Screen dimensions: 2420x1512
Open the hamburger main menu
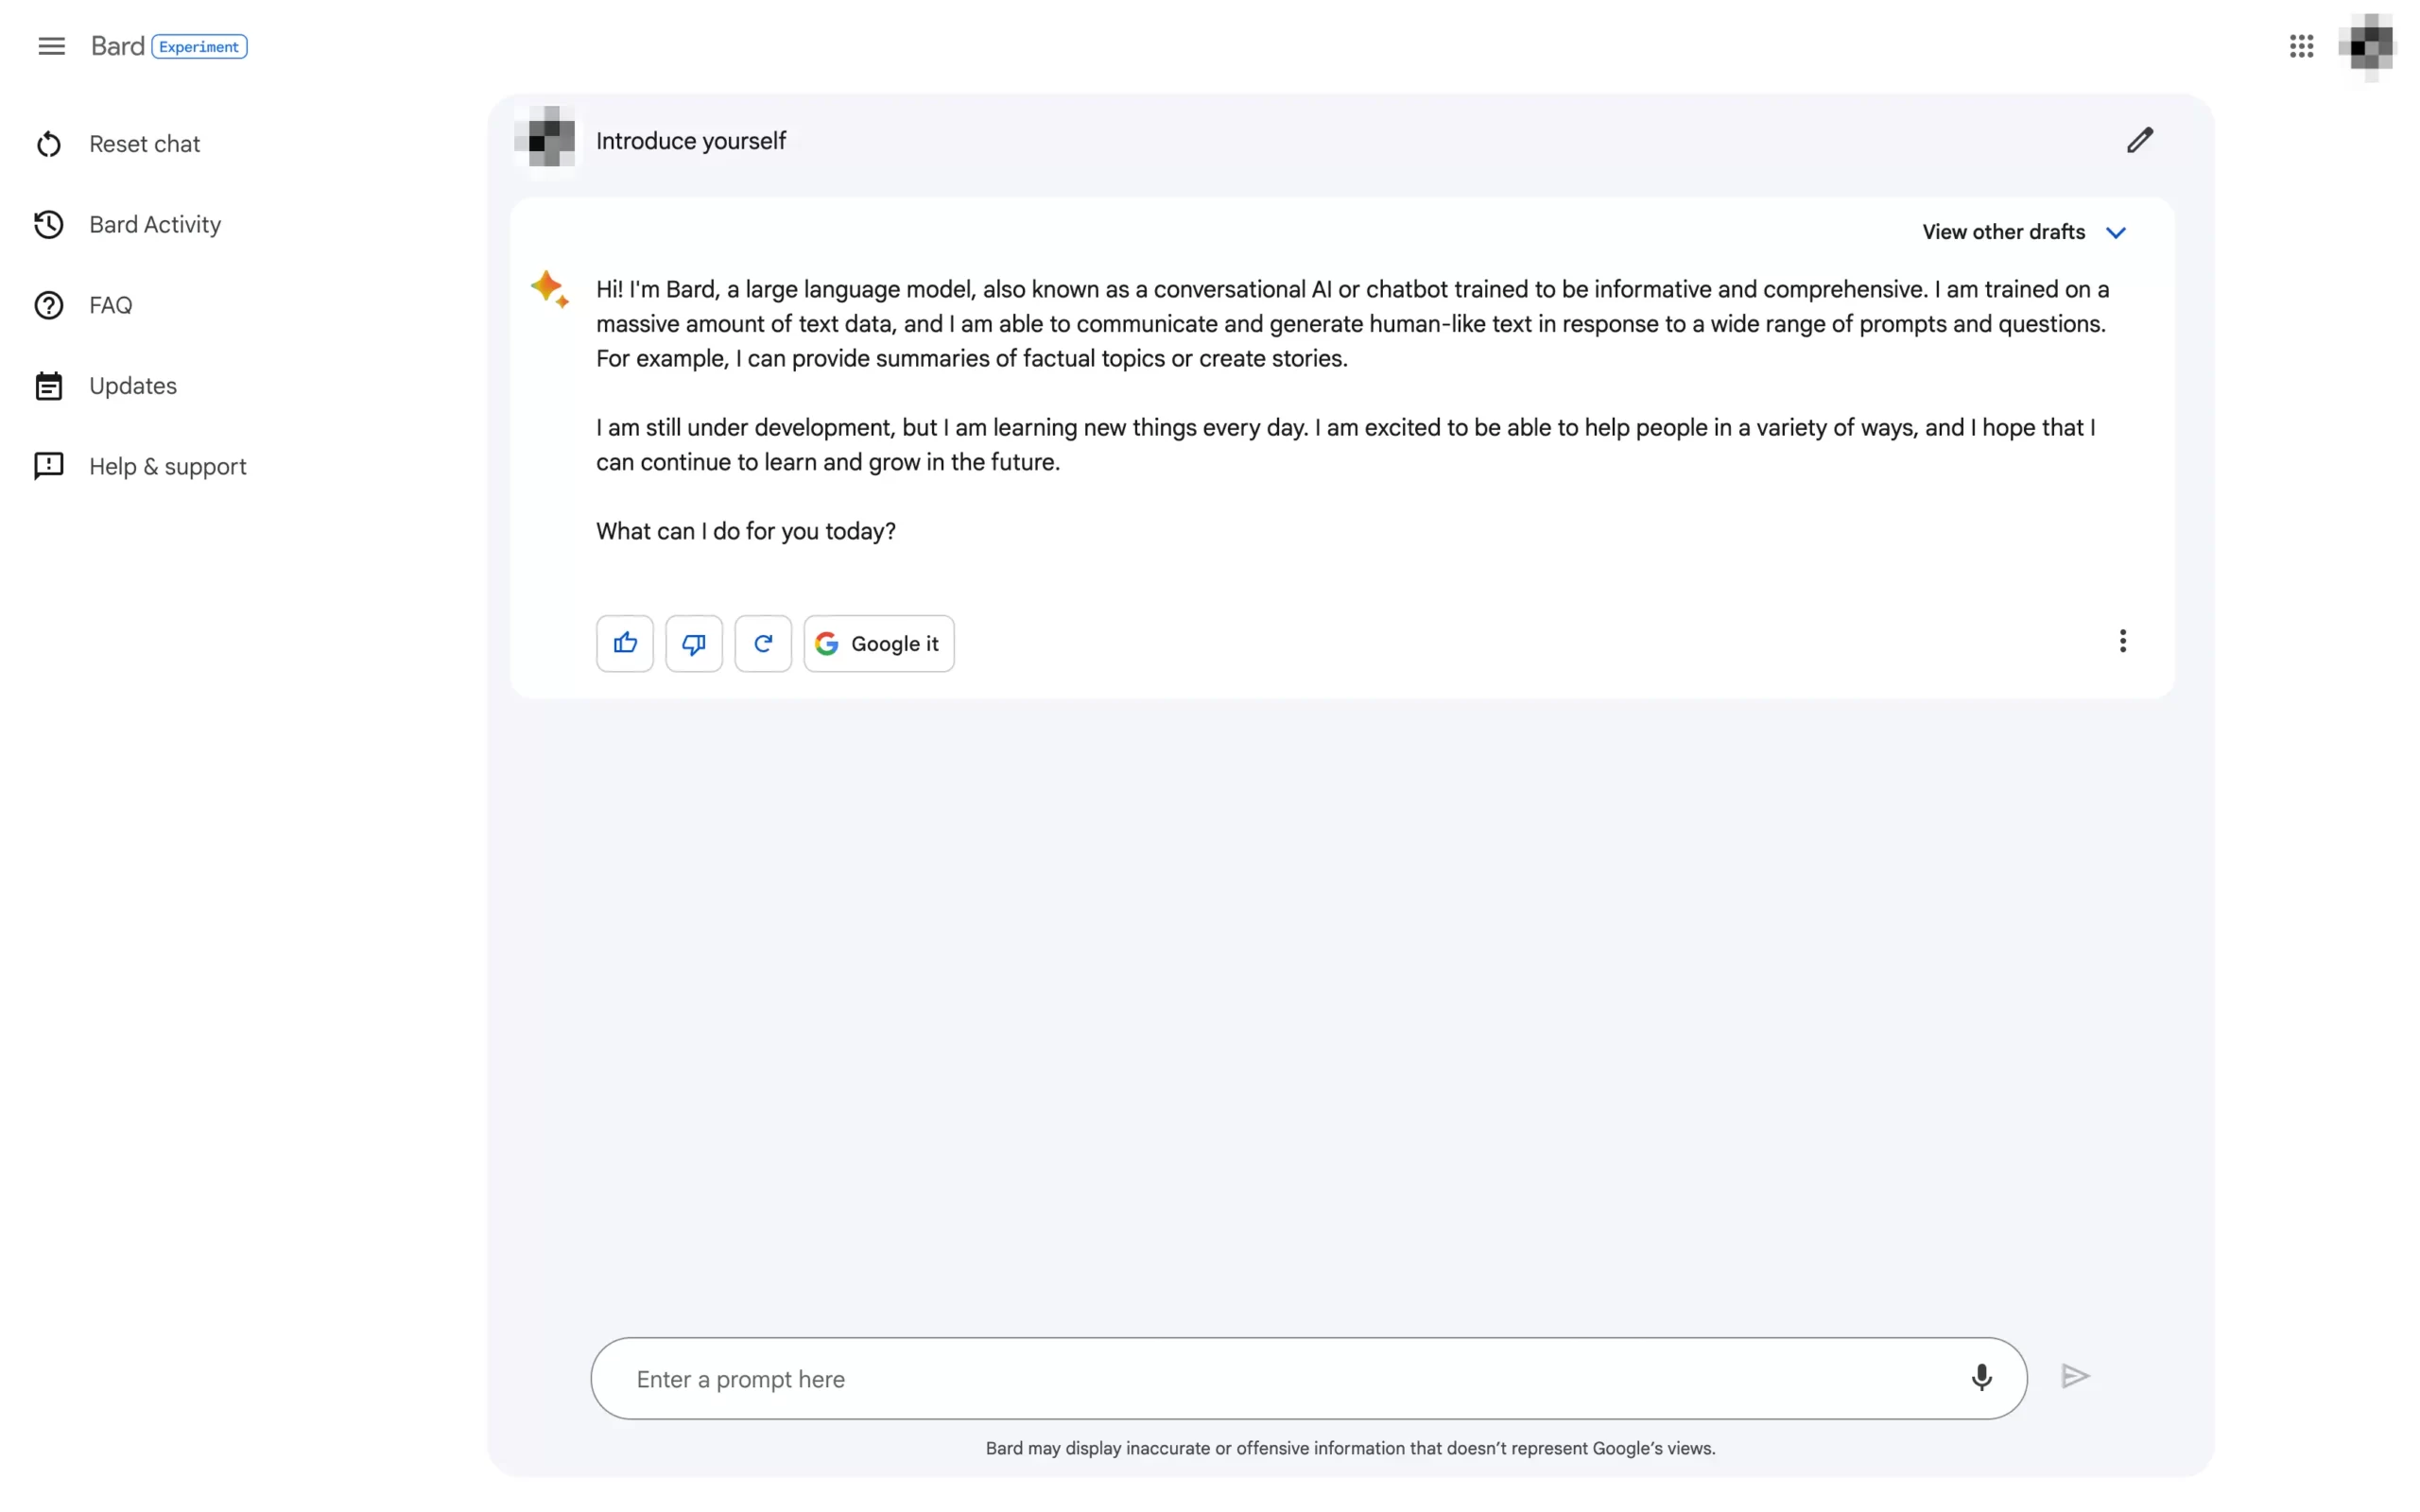[51, 46]
